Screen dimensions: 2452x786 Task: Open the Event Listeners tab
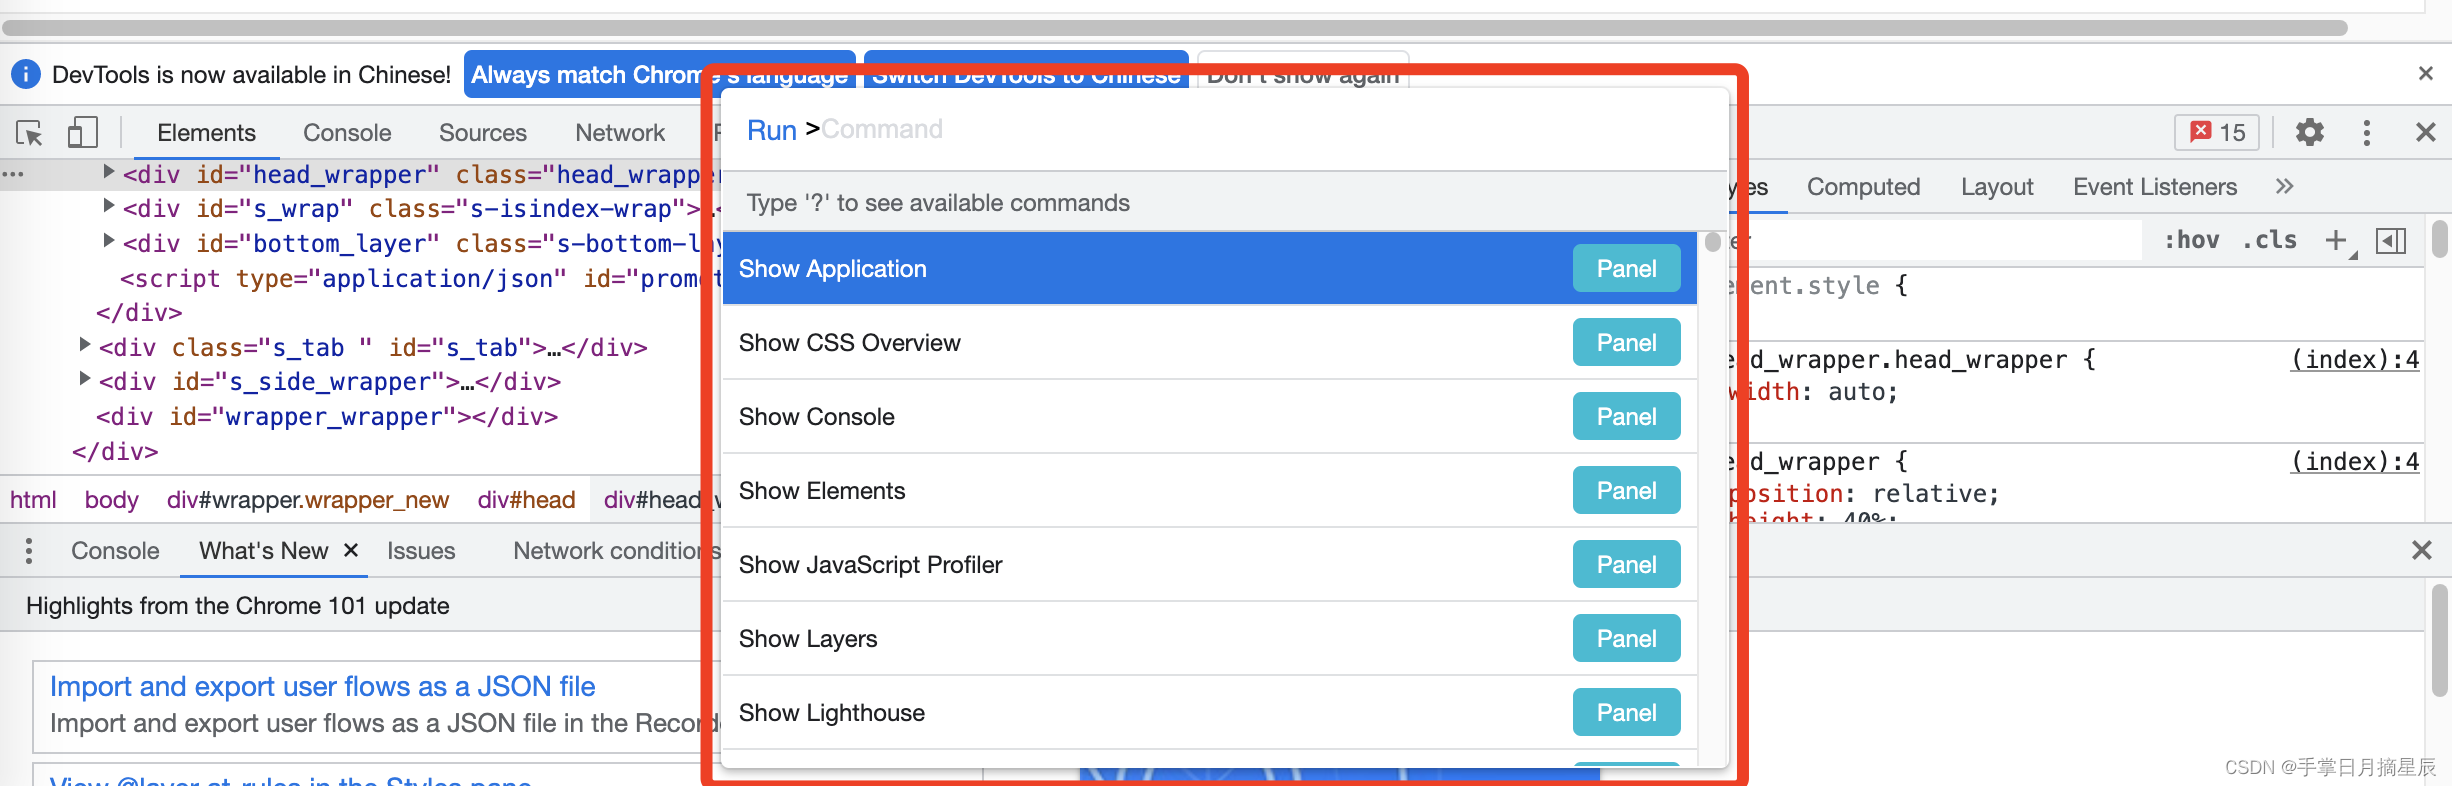(x=2154, y=186)
